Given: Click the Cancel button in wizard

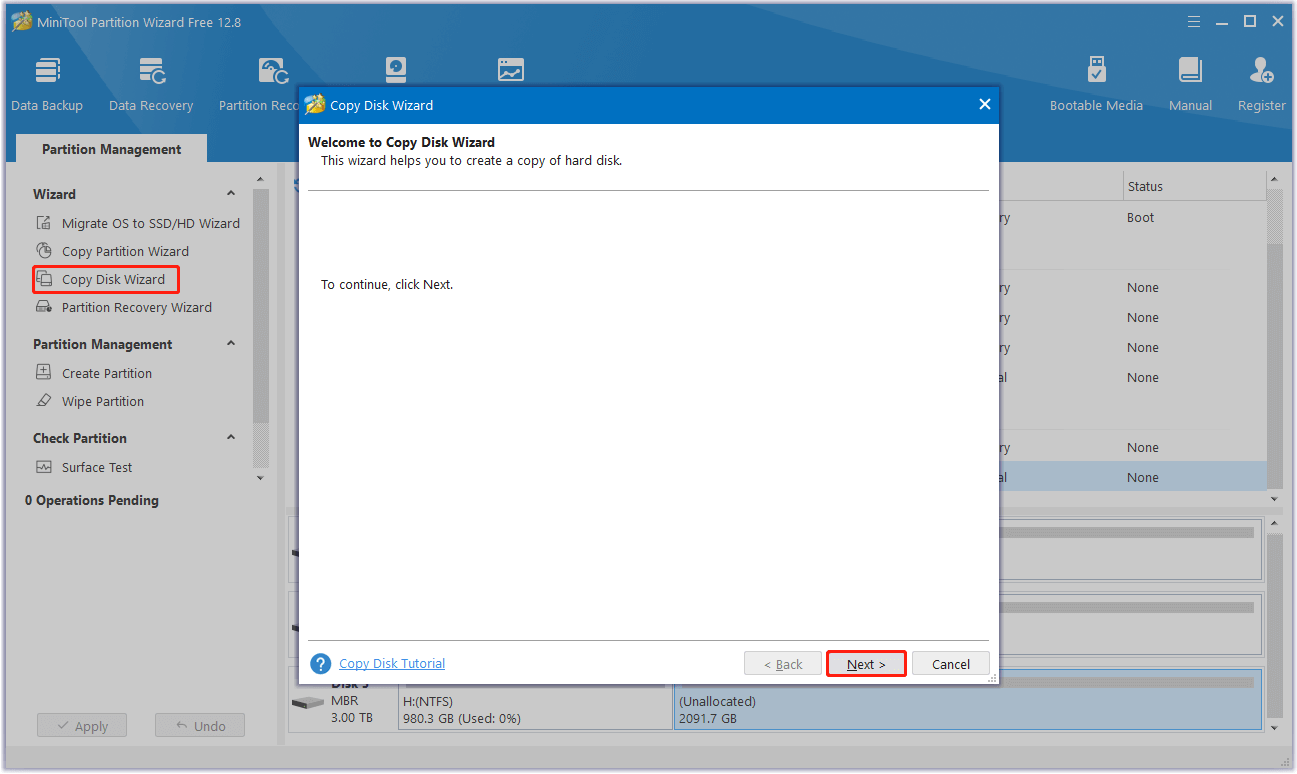Looking at the screenshot, I should point(951,664).
